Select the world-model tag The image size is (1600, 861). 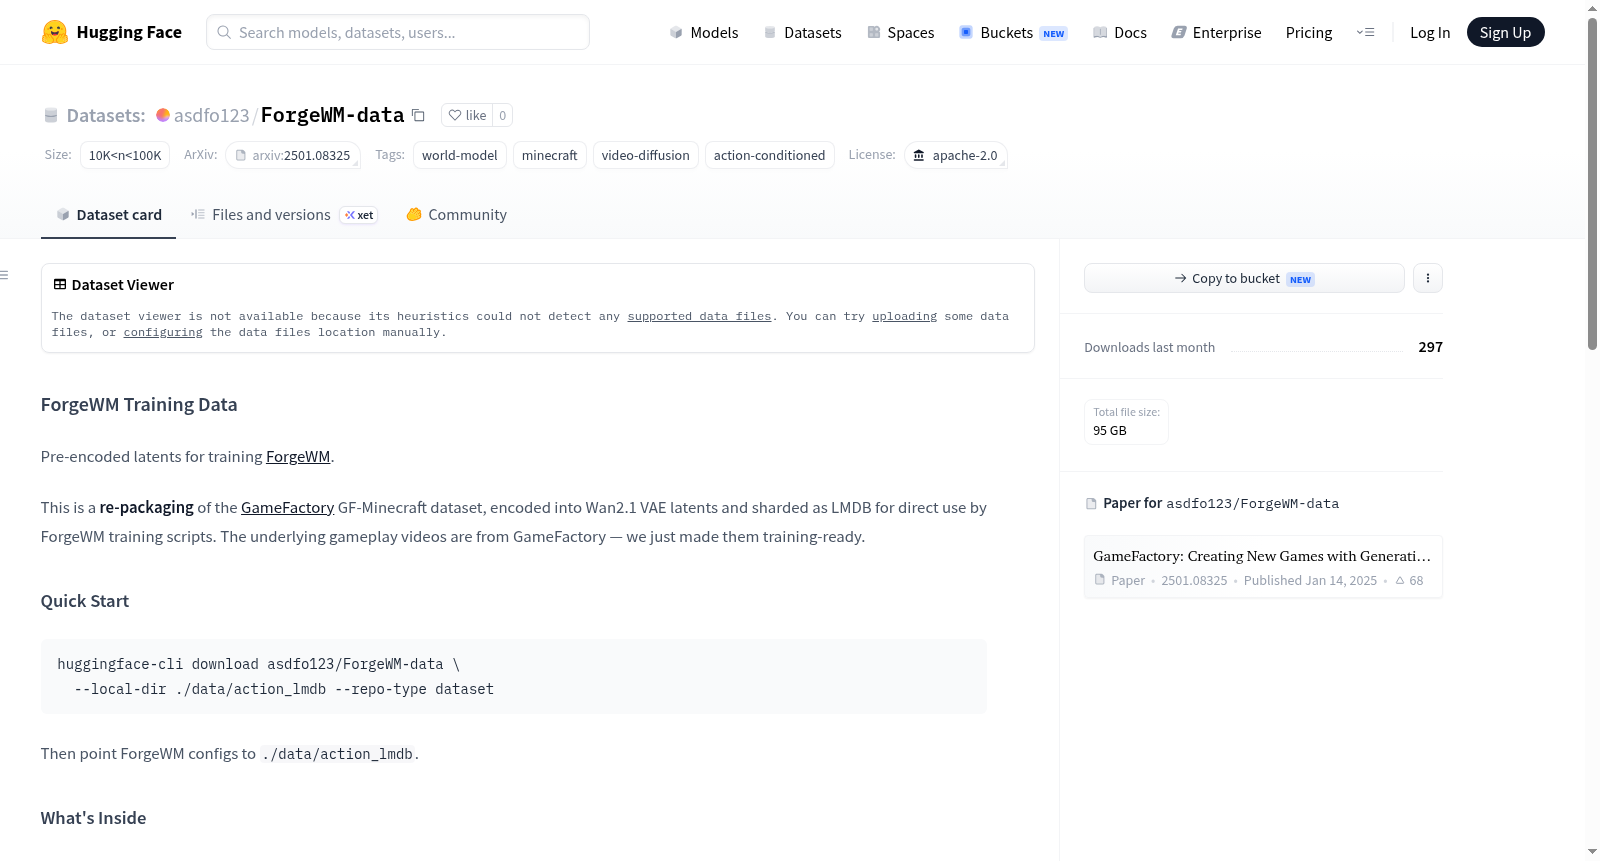coord(460,155)
